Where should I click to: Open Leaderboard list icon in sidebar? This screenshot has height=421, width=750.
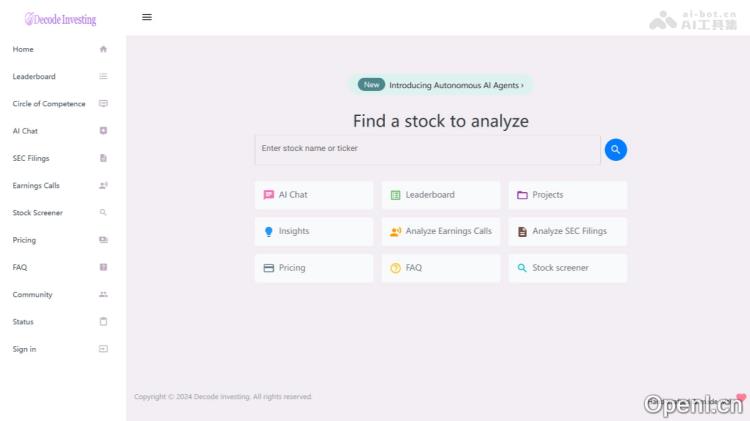(x=103, y=76)
